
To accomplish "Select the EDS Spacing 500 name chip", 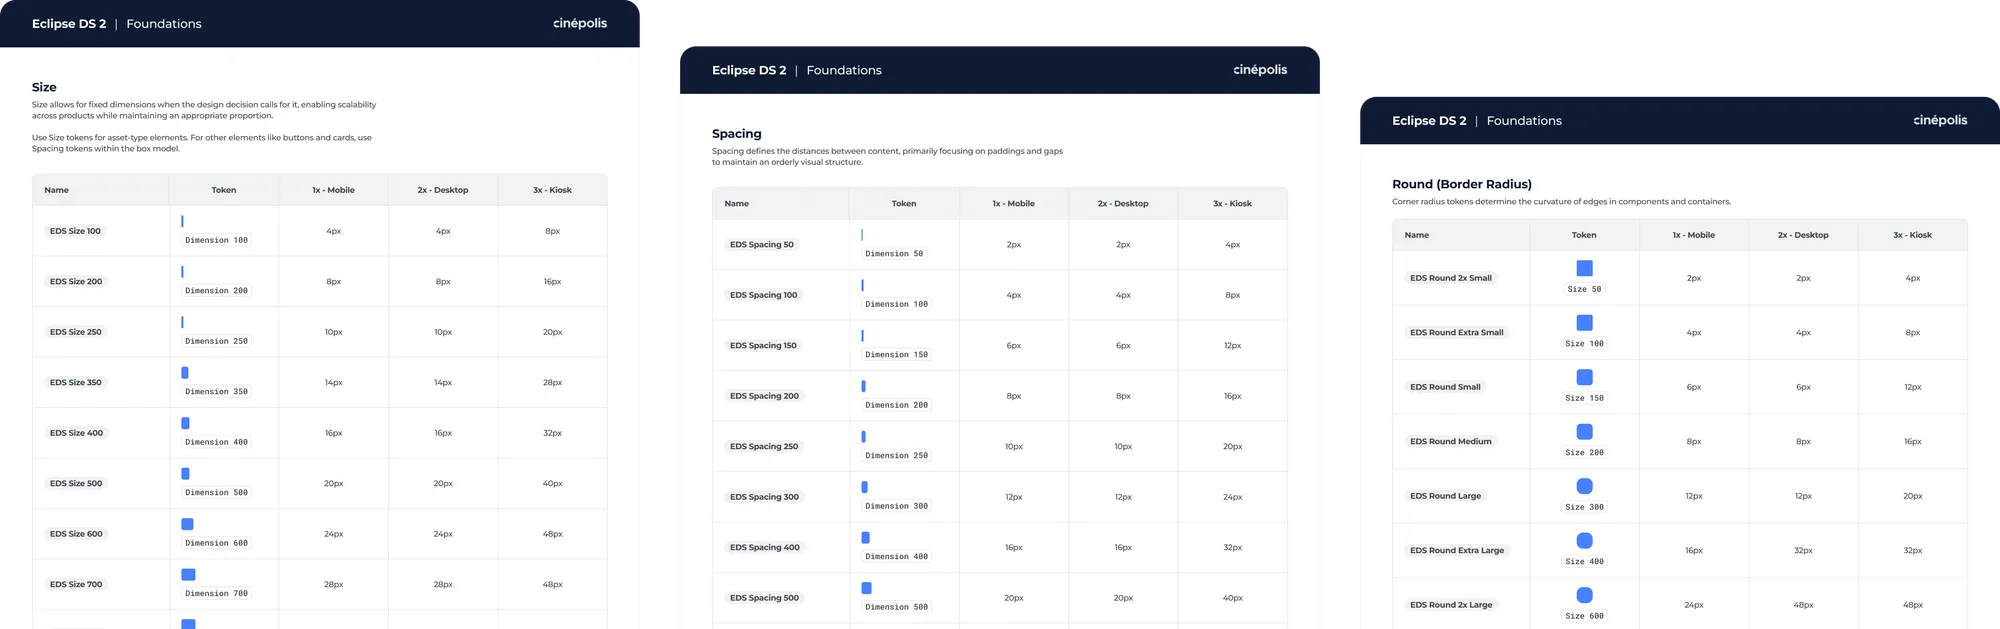I will [x=764, y=598].
